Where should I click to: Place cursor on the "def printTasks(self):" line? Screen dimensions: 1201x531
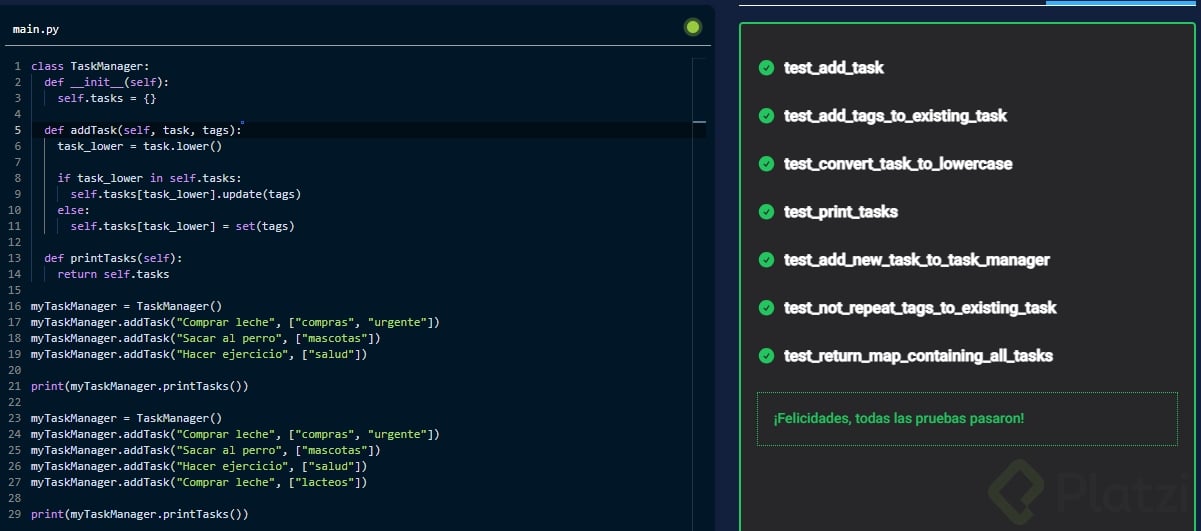112,258
